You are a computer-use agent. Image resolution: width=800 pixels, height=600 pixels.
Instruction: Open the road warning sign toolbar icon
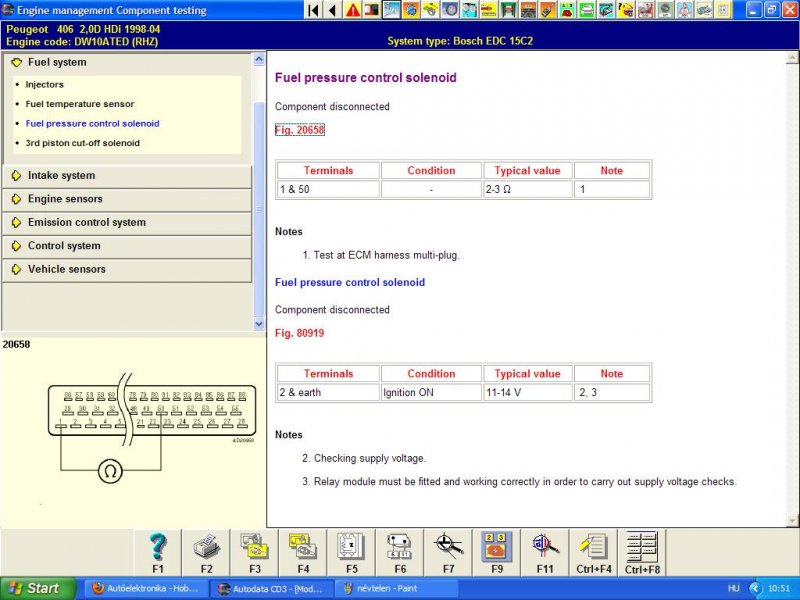click(684, 10)
